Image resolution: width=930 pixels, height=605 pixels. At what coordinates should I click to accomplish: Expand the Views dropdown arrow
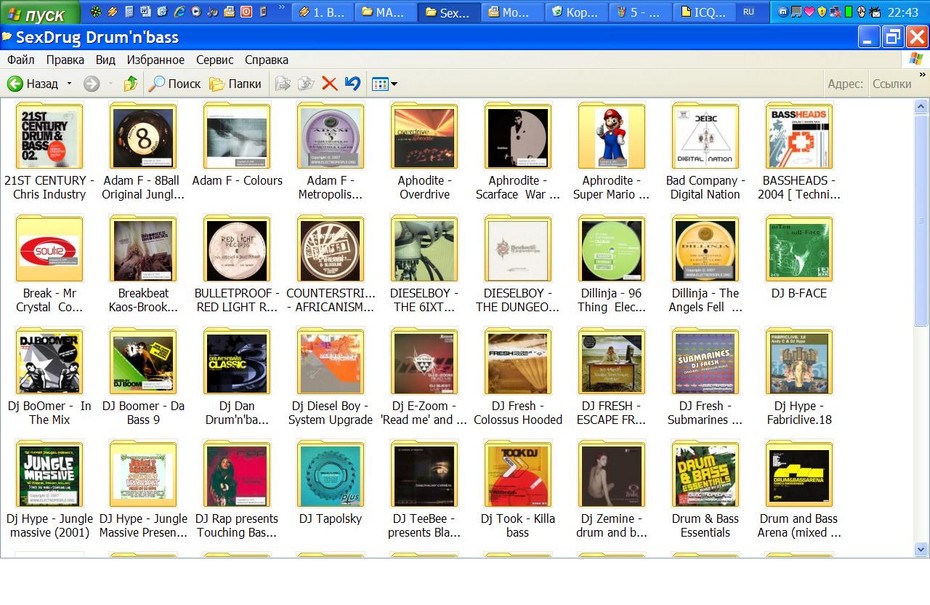394,84
